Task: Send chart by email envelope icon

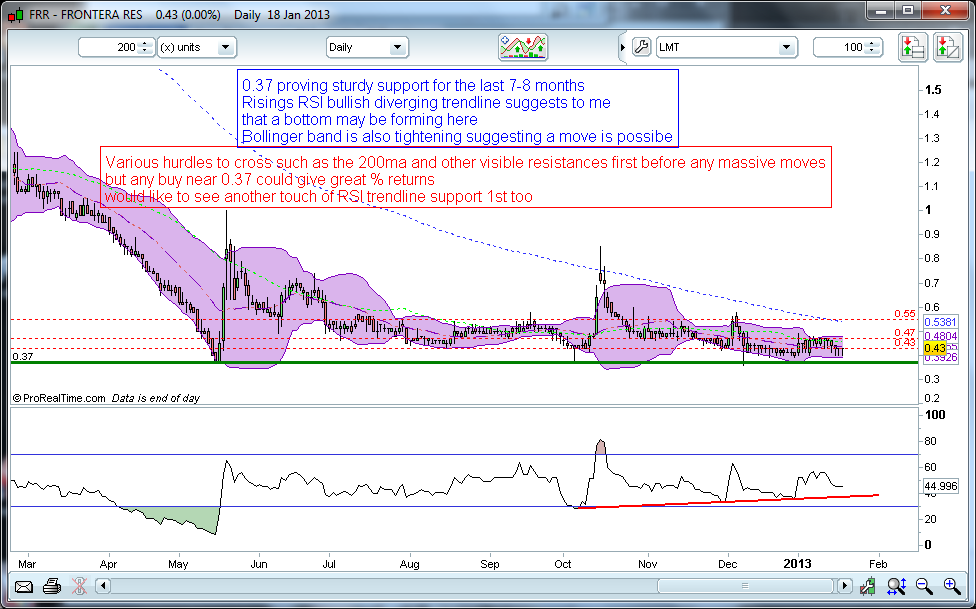Action: pyautogui.click(x=23, y=587)
